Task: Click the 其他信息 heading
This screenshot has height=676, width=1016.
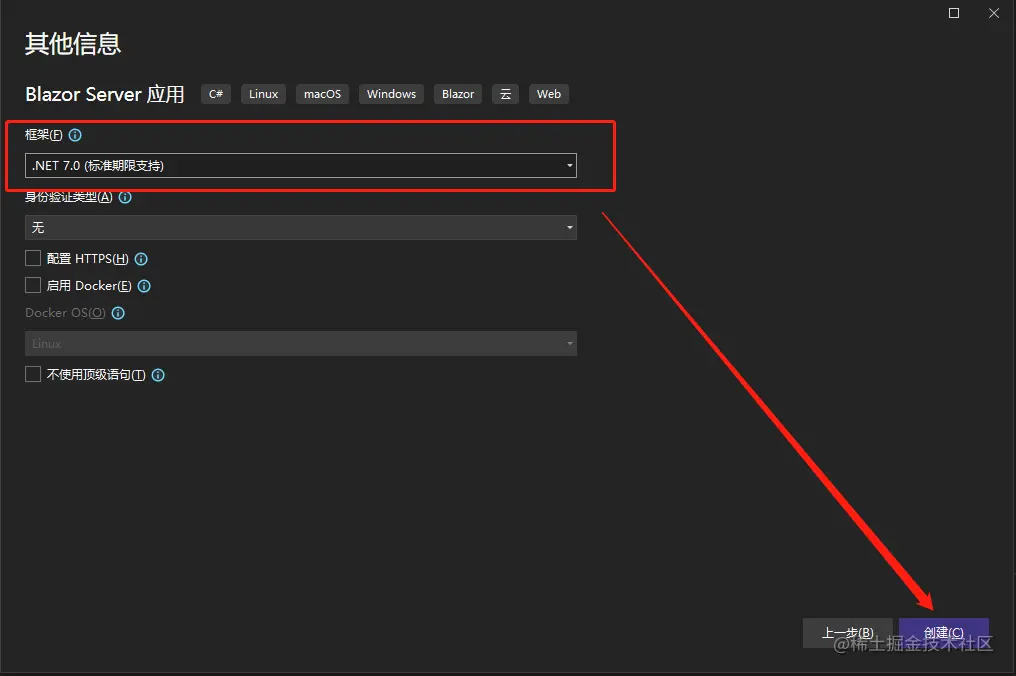Action: [73, 43]
